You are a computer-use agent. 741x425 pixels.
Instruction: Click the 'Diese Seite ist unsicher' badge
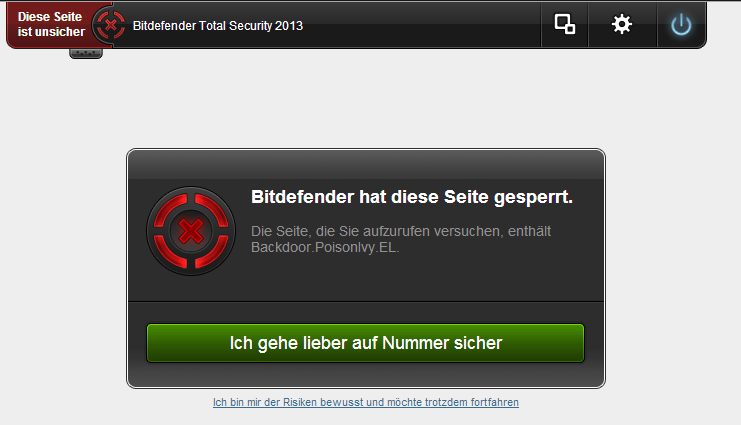coord(51,25)
